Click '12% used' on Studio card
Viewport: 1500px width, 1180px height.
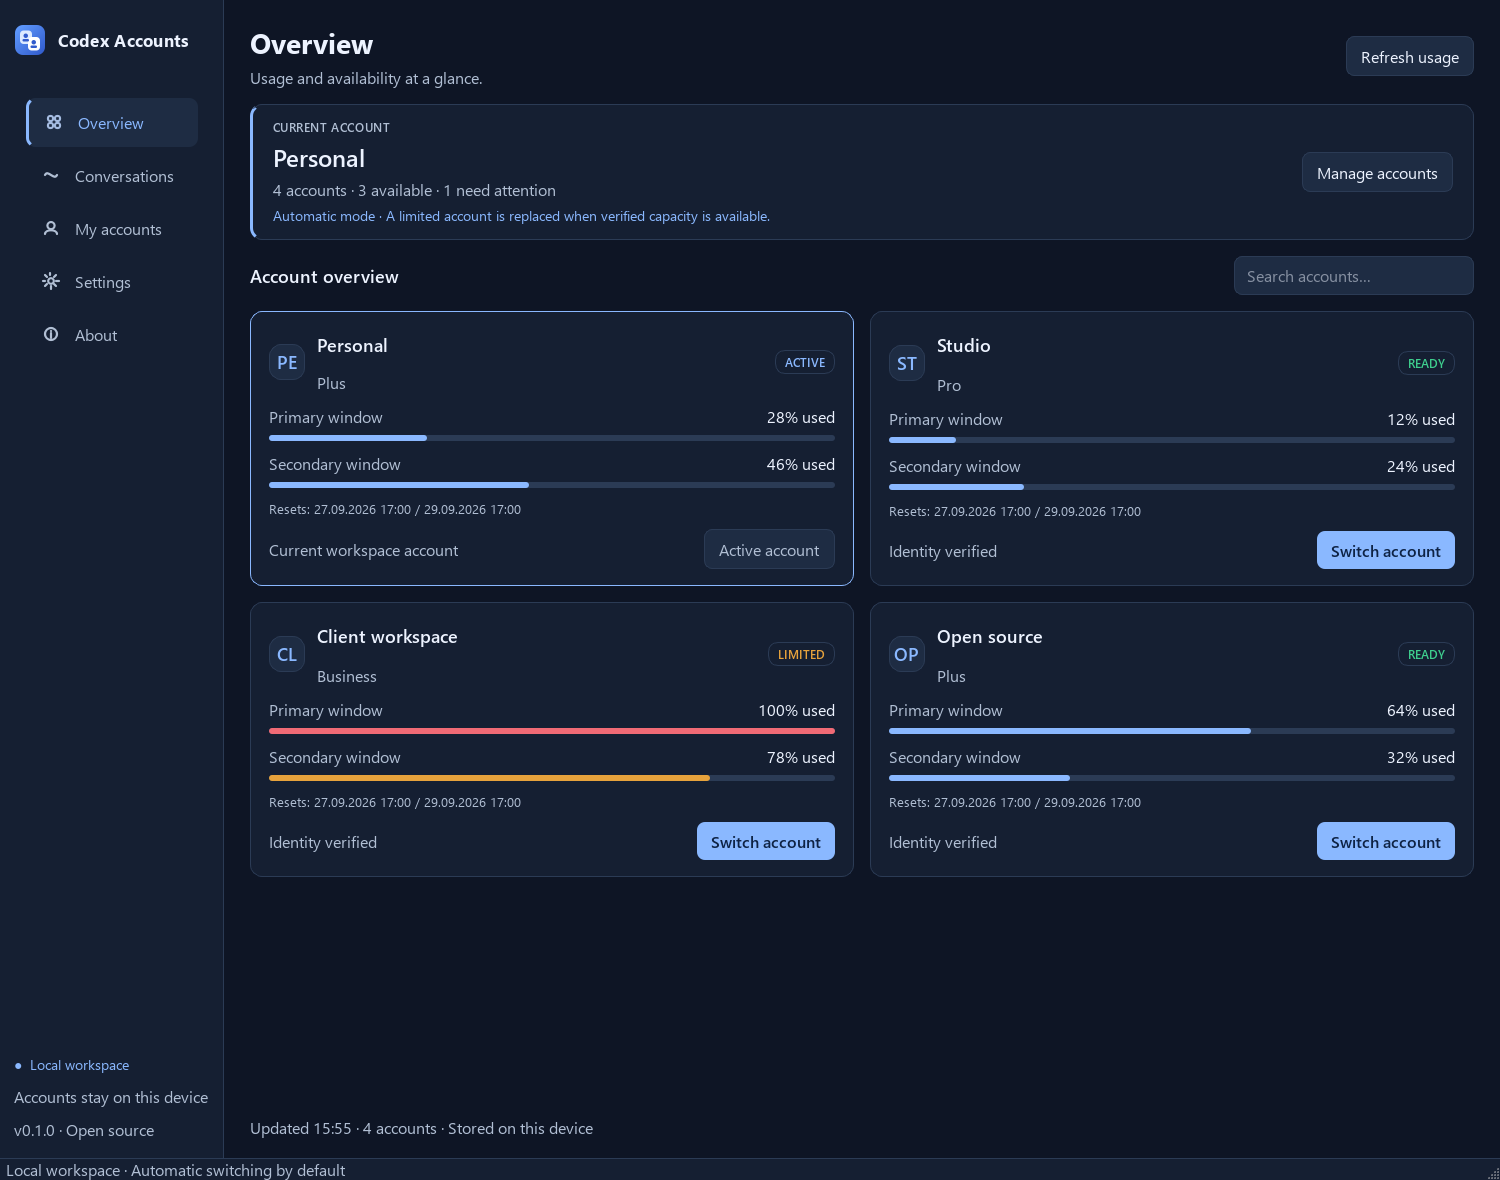click(x=1420, y=419)
